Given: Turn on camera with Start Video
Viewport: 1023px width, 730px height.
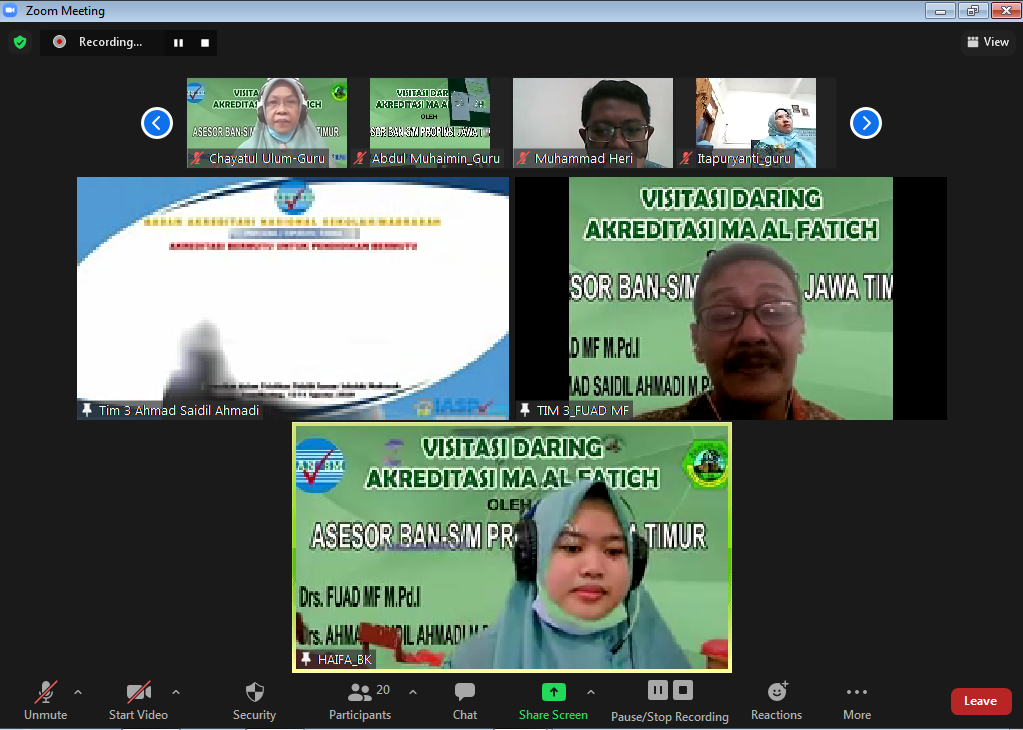Looking at the screenshot, I should click(x=138, y=699).
